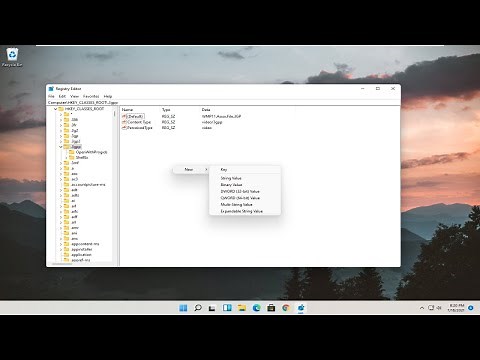Open the Recycle Bin desktop icon

pyautogui.click(x=12, y=57)
